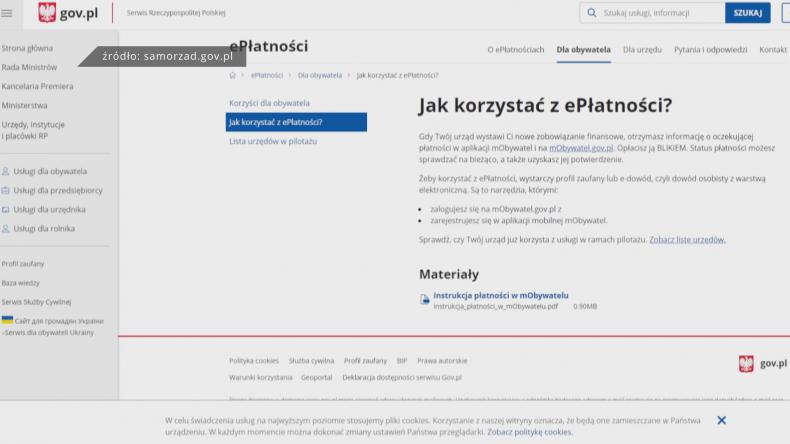Click Prawa autorskie footer link
Screen dimensions: 790x444
coord(442,361)
